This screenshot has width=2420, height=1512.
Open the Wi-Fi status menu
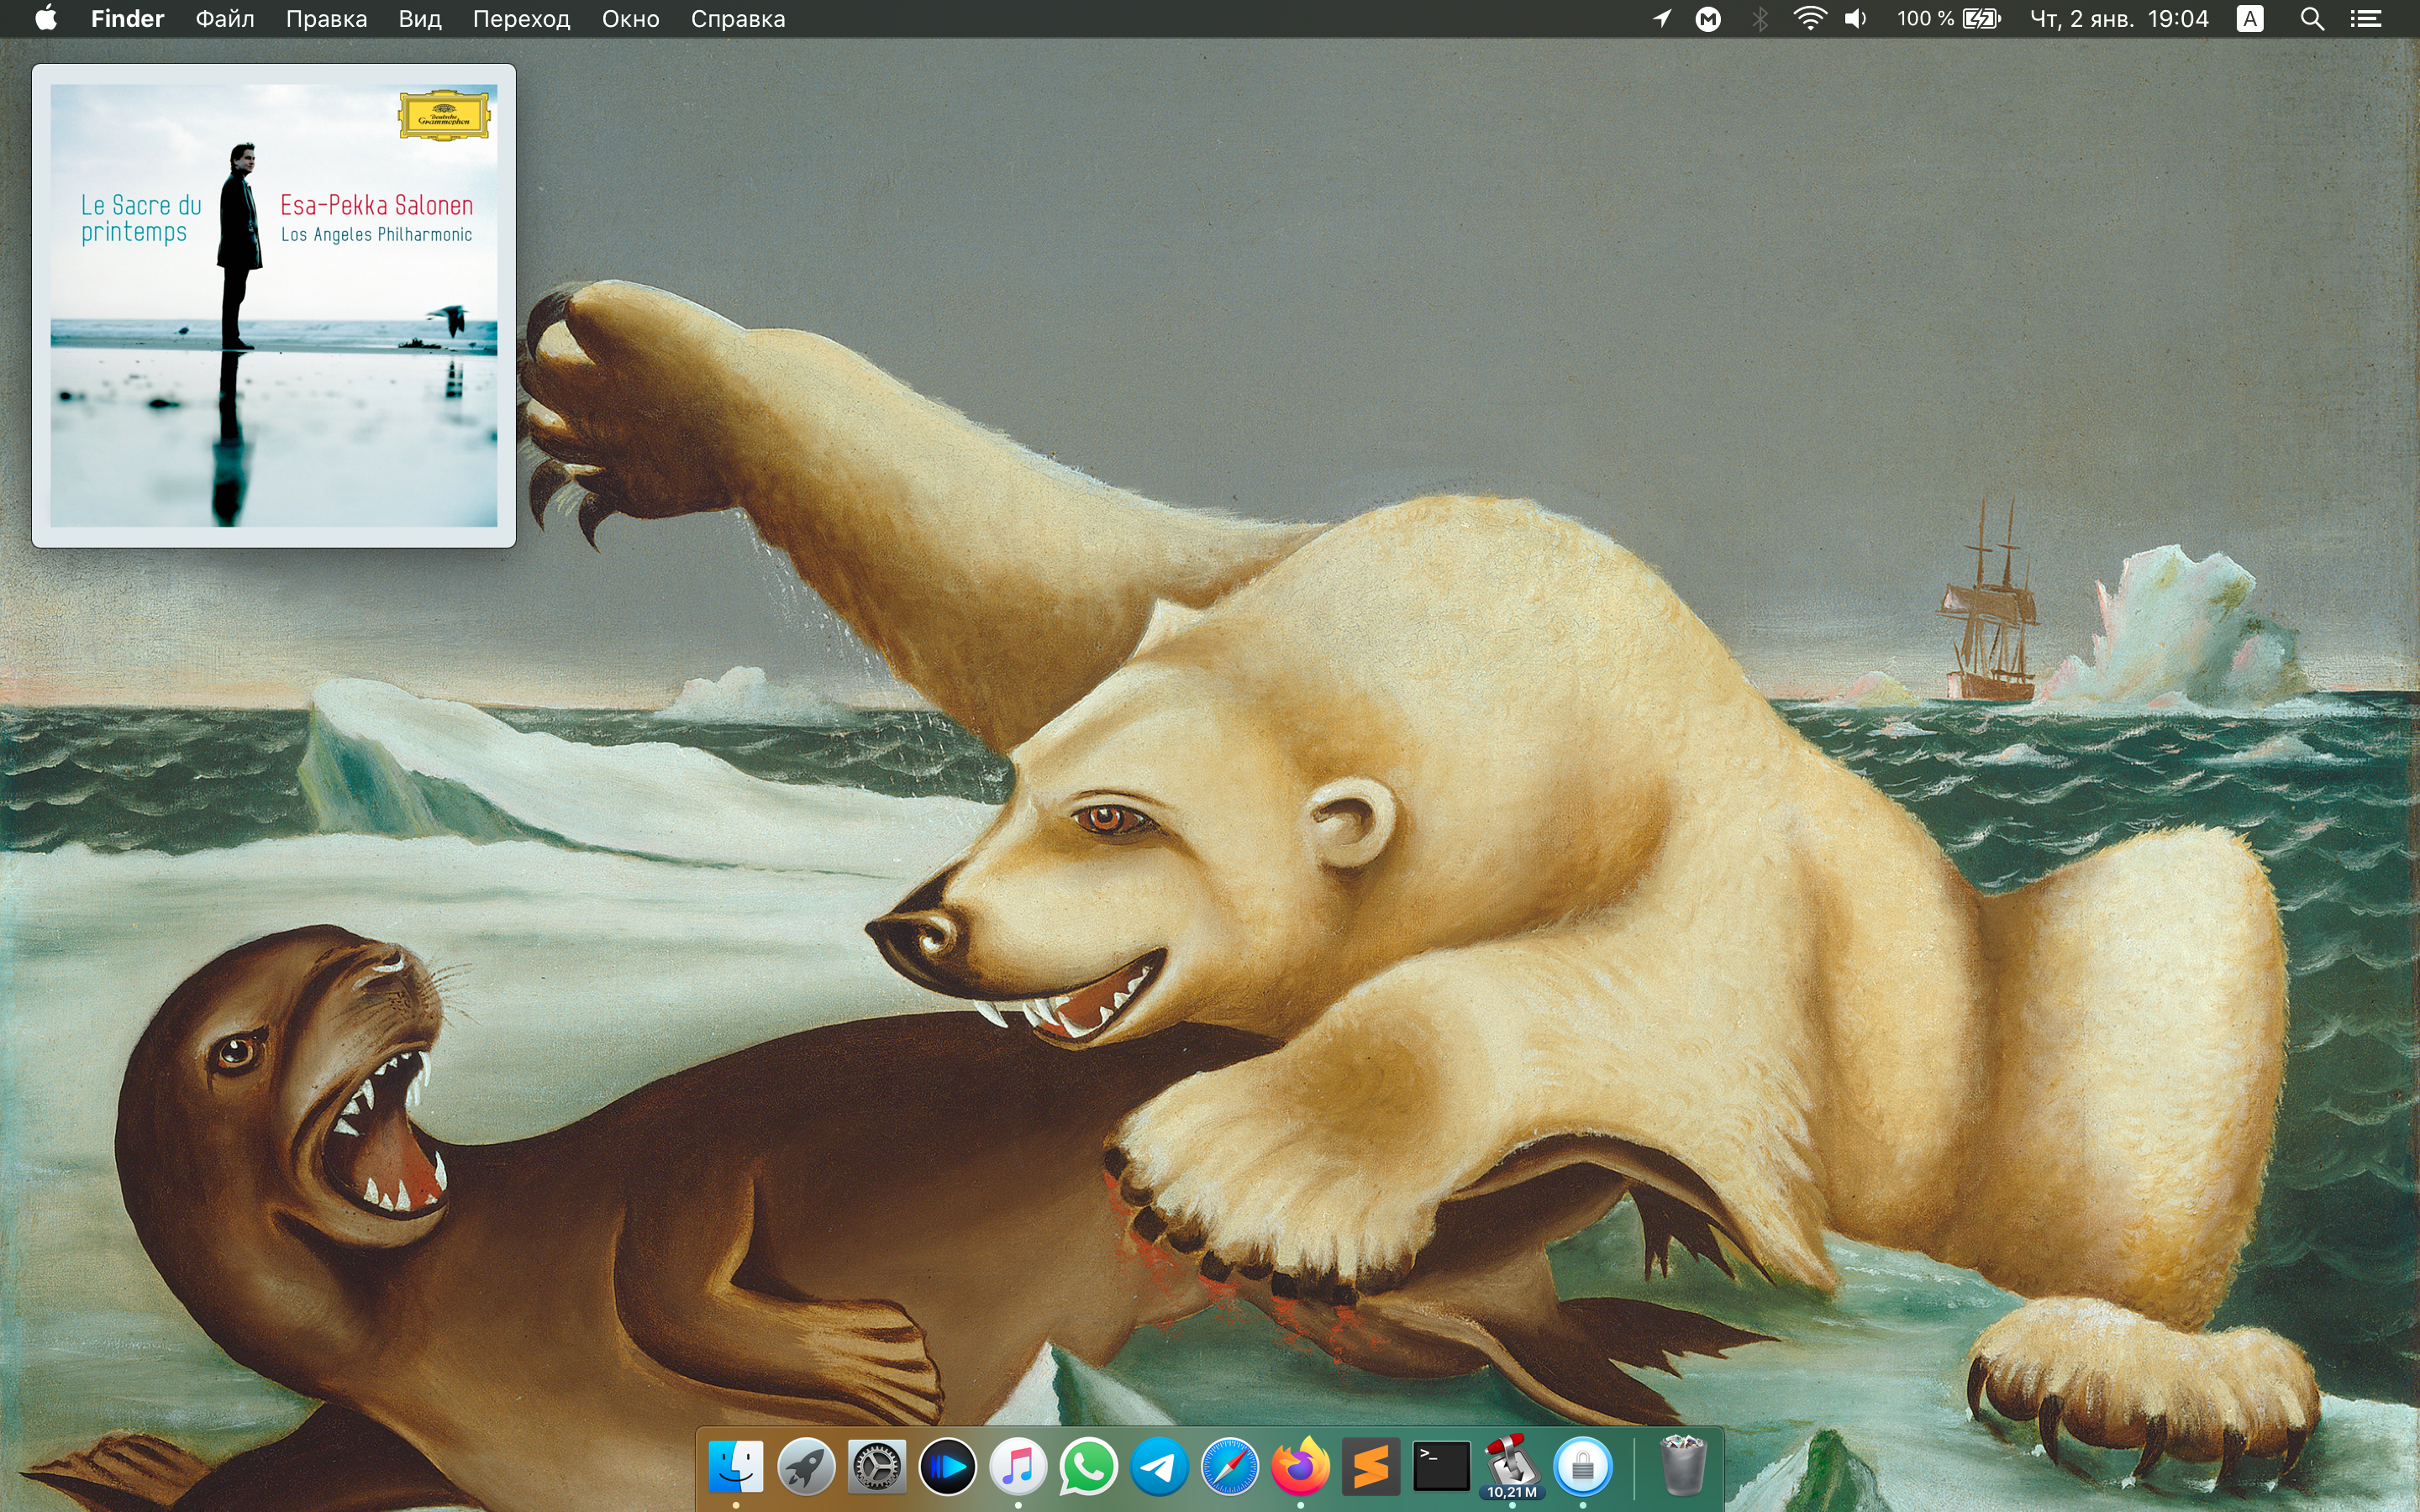click(x=1810, y=18)
